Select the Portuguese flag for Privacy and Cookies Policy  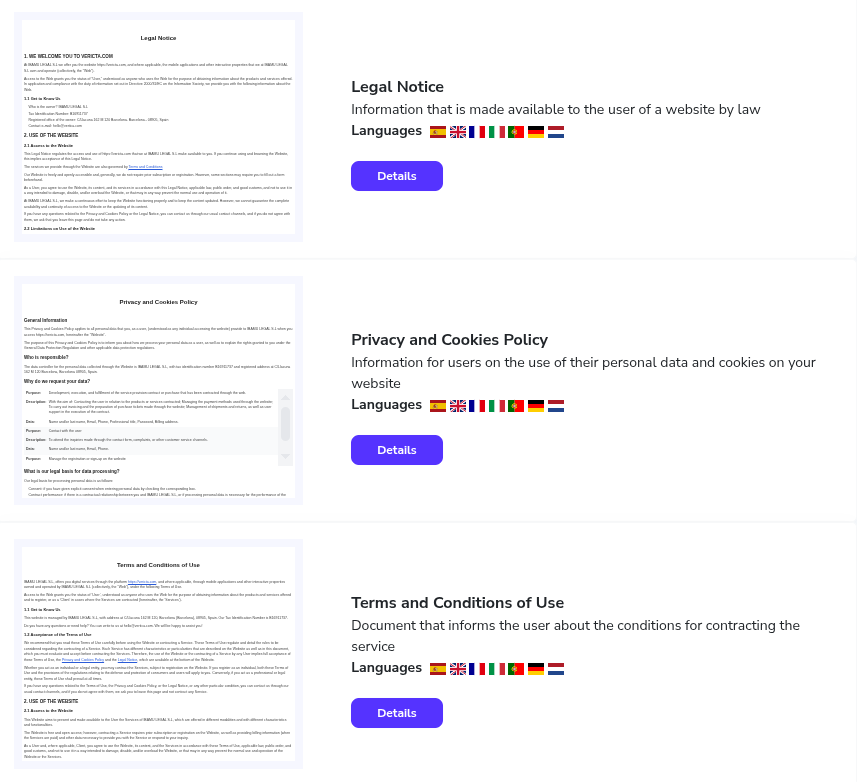click(x=516, y=406)
